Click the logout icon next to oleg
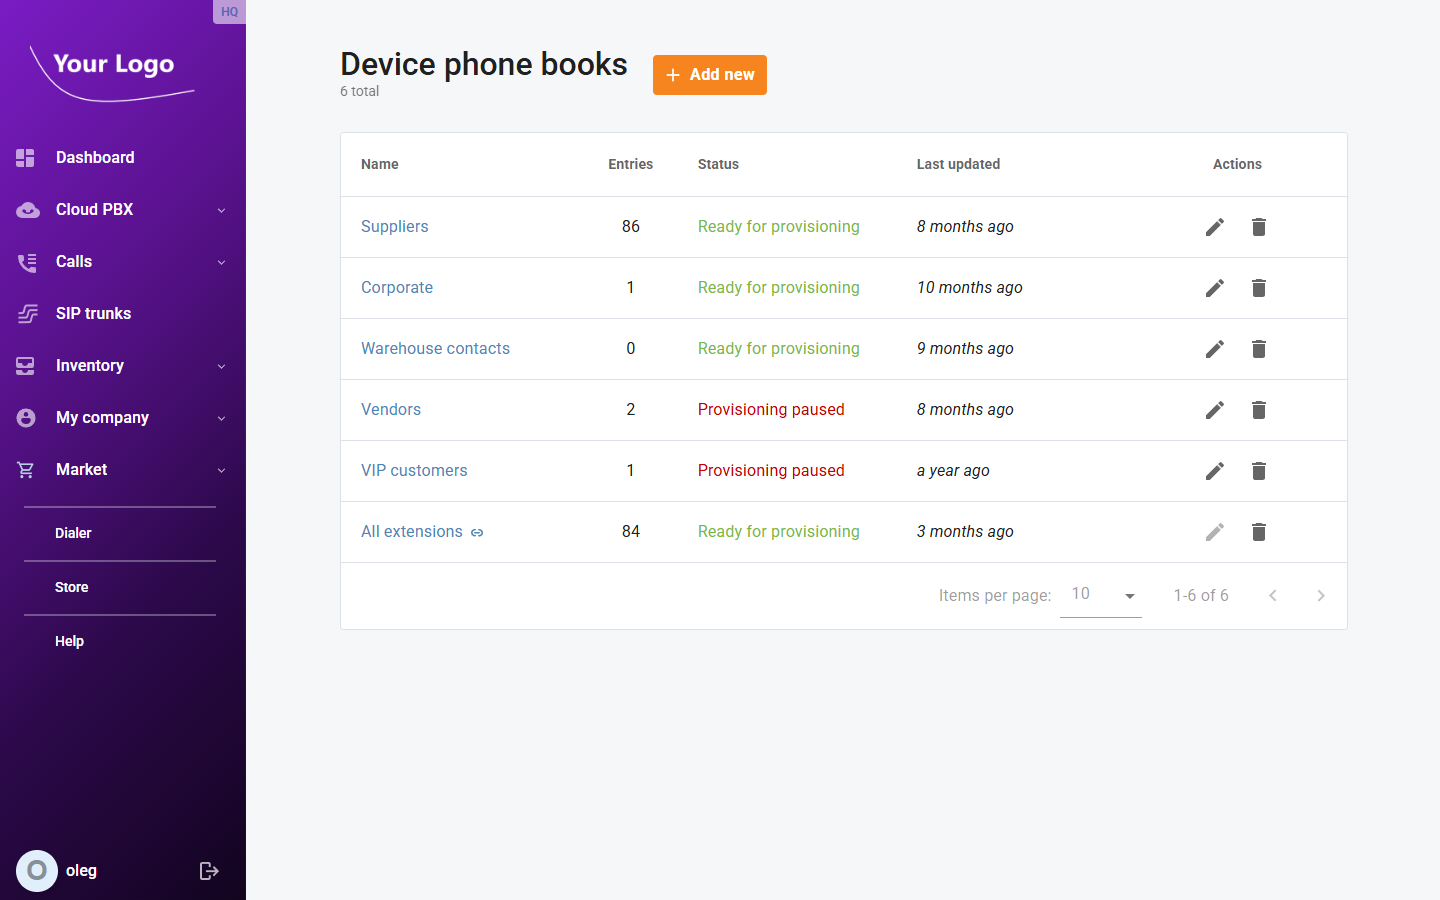Viewport: 1440px width, 900px height. 209,870
